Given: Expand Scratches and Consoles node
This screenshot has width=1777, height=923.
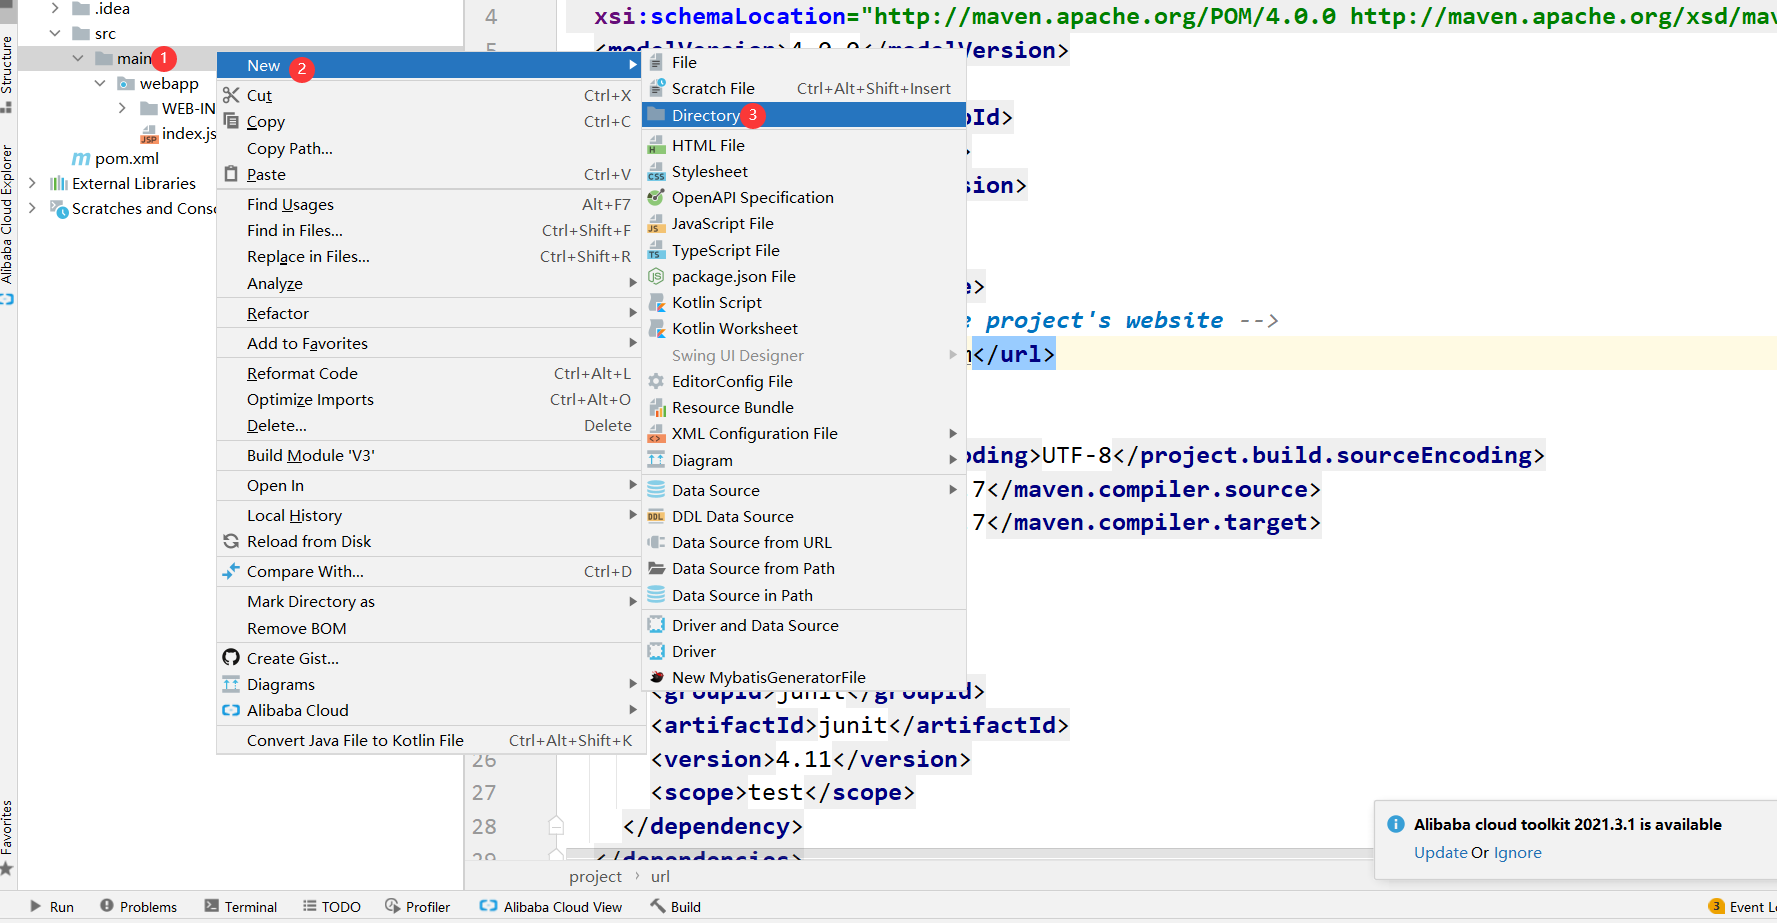Looking at the screenshot, I should (32, 208).
